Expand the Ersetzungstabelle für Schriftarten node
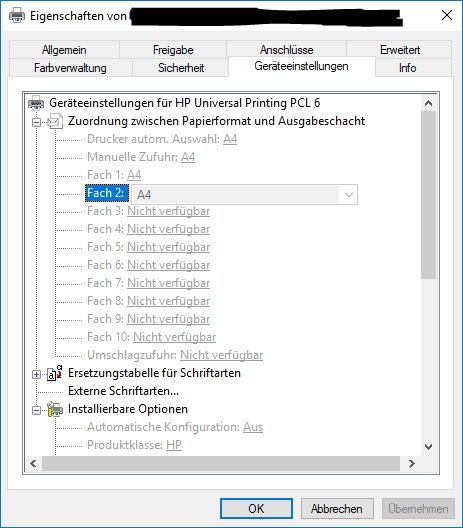Screen dimensions: 463x528 (x=36, y=374)
